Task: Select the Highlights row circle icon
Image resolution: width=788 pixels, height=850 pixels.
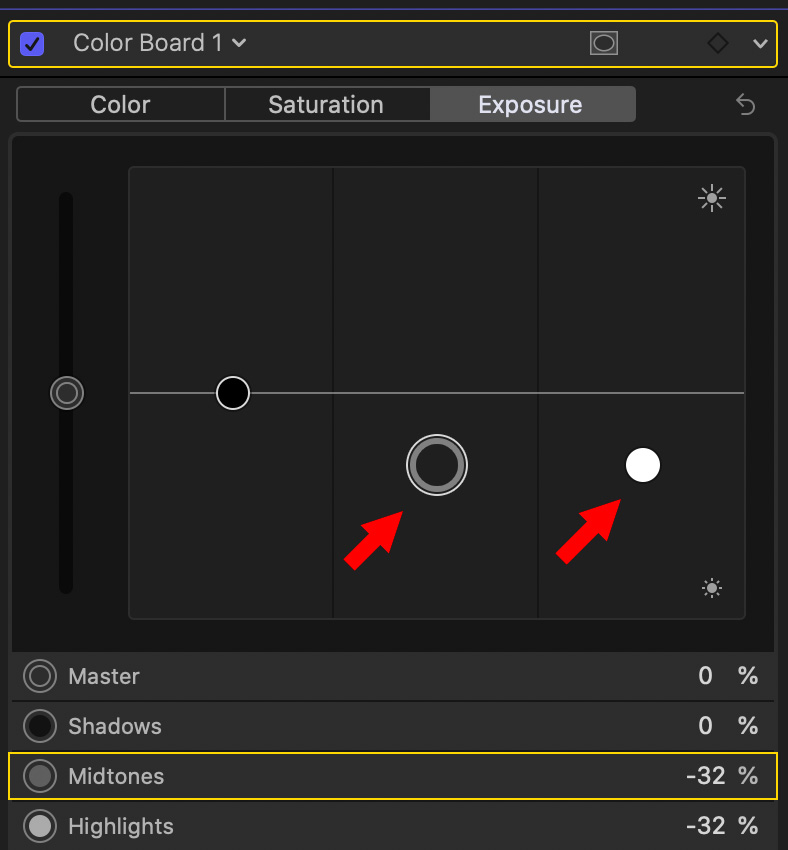Action: [x=41, y=826]
